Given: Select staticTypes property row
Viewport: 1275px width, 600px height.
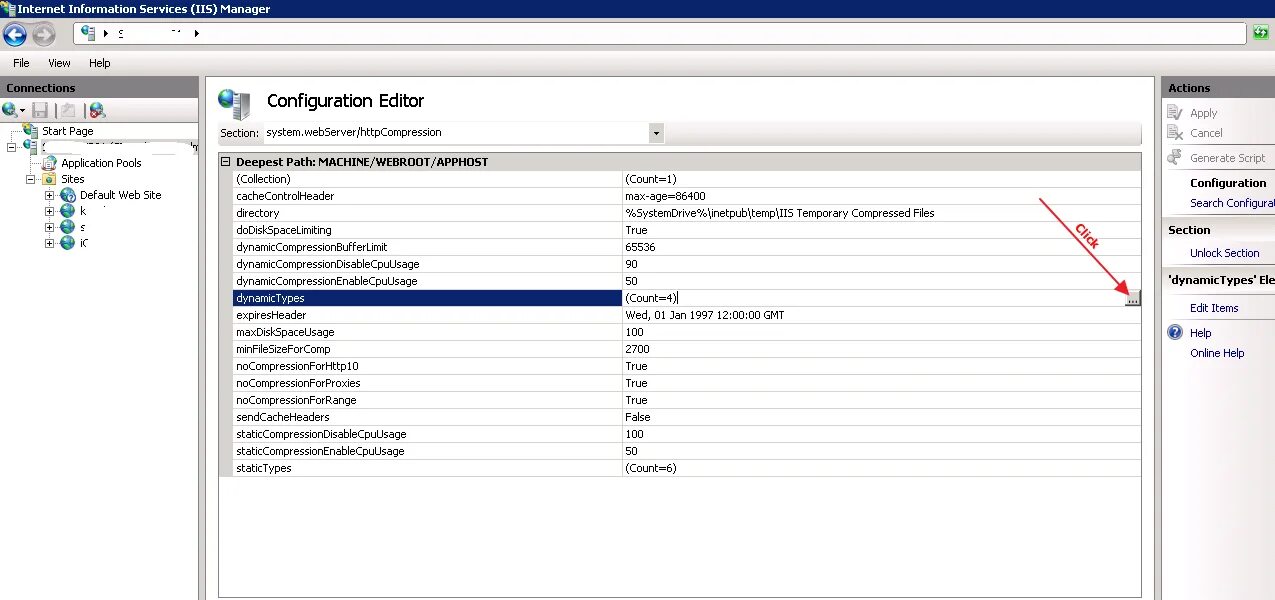Looking at the screenshot, I should 686,468.
